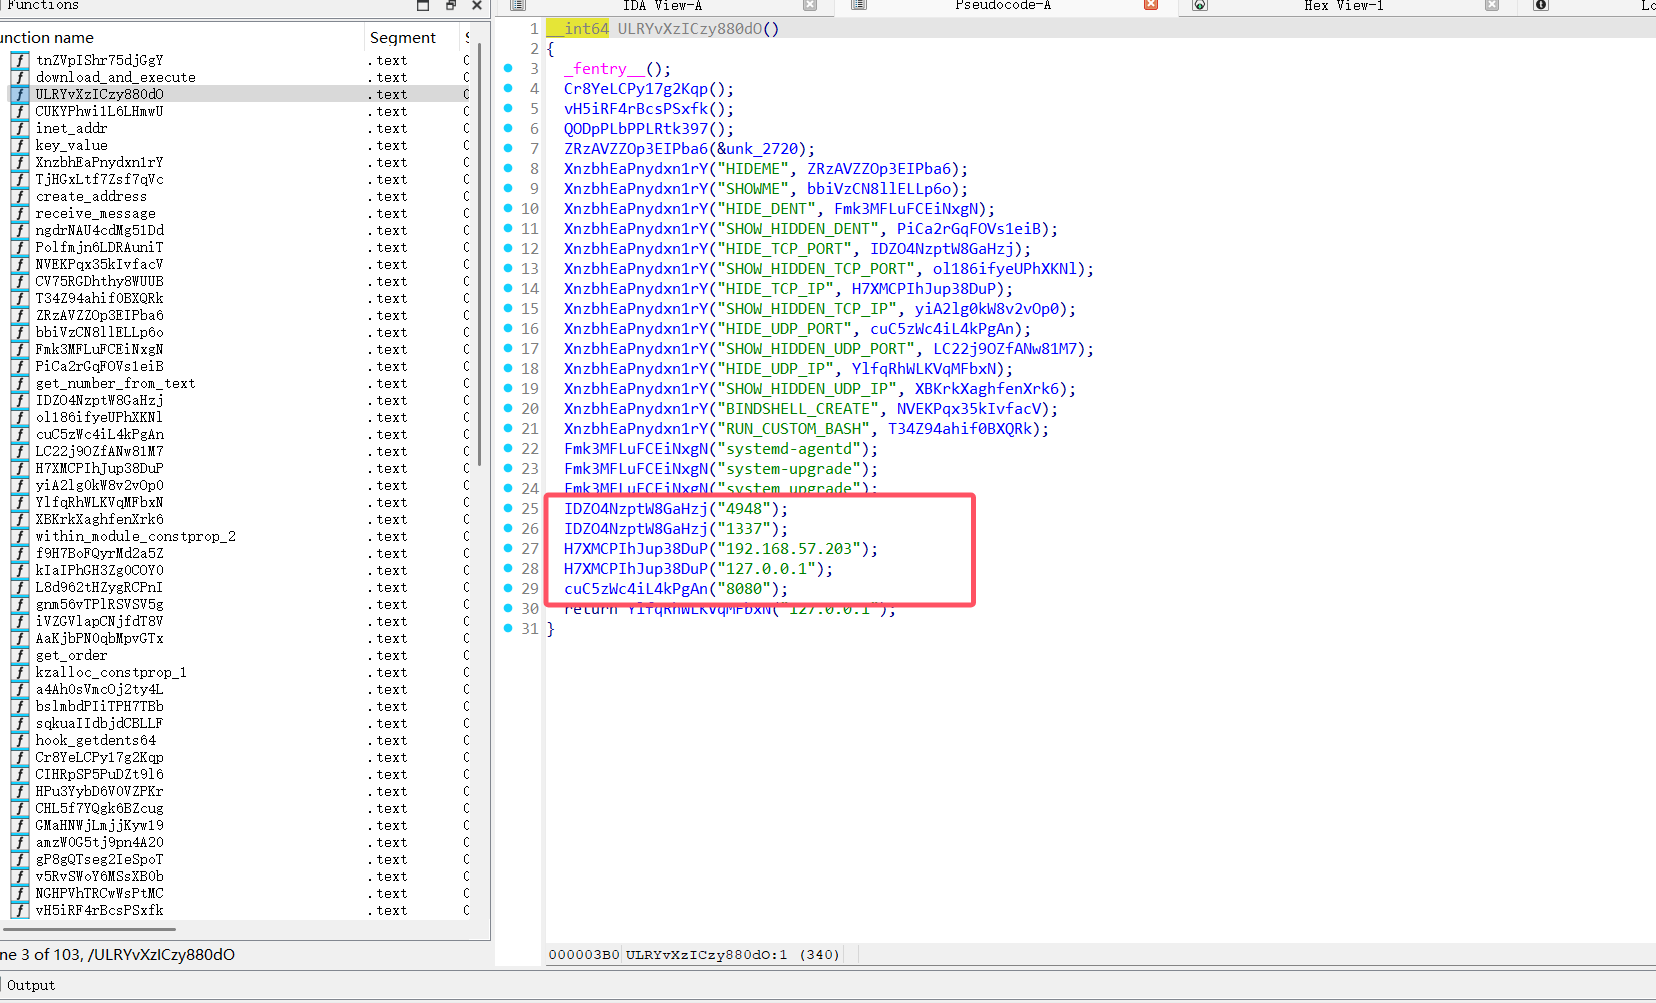Viewport: 1656px width, 1003px height.
Task: Toggle breakpoint dot on line 25
Action: 508,508
